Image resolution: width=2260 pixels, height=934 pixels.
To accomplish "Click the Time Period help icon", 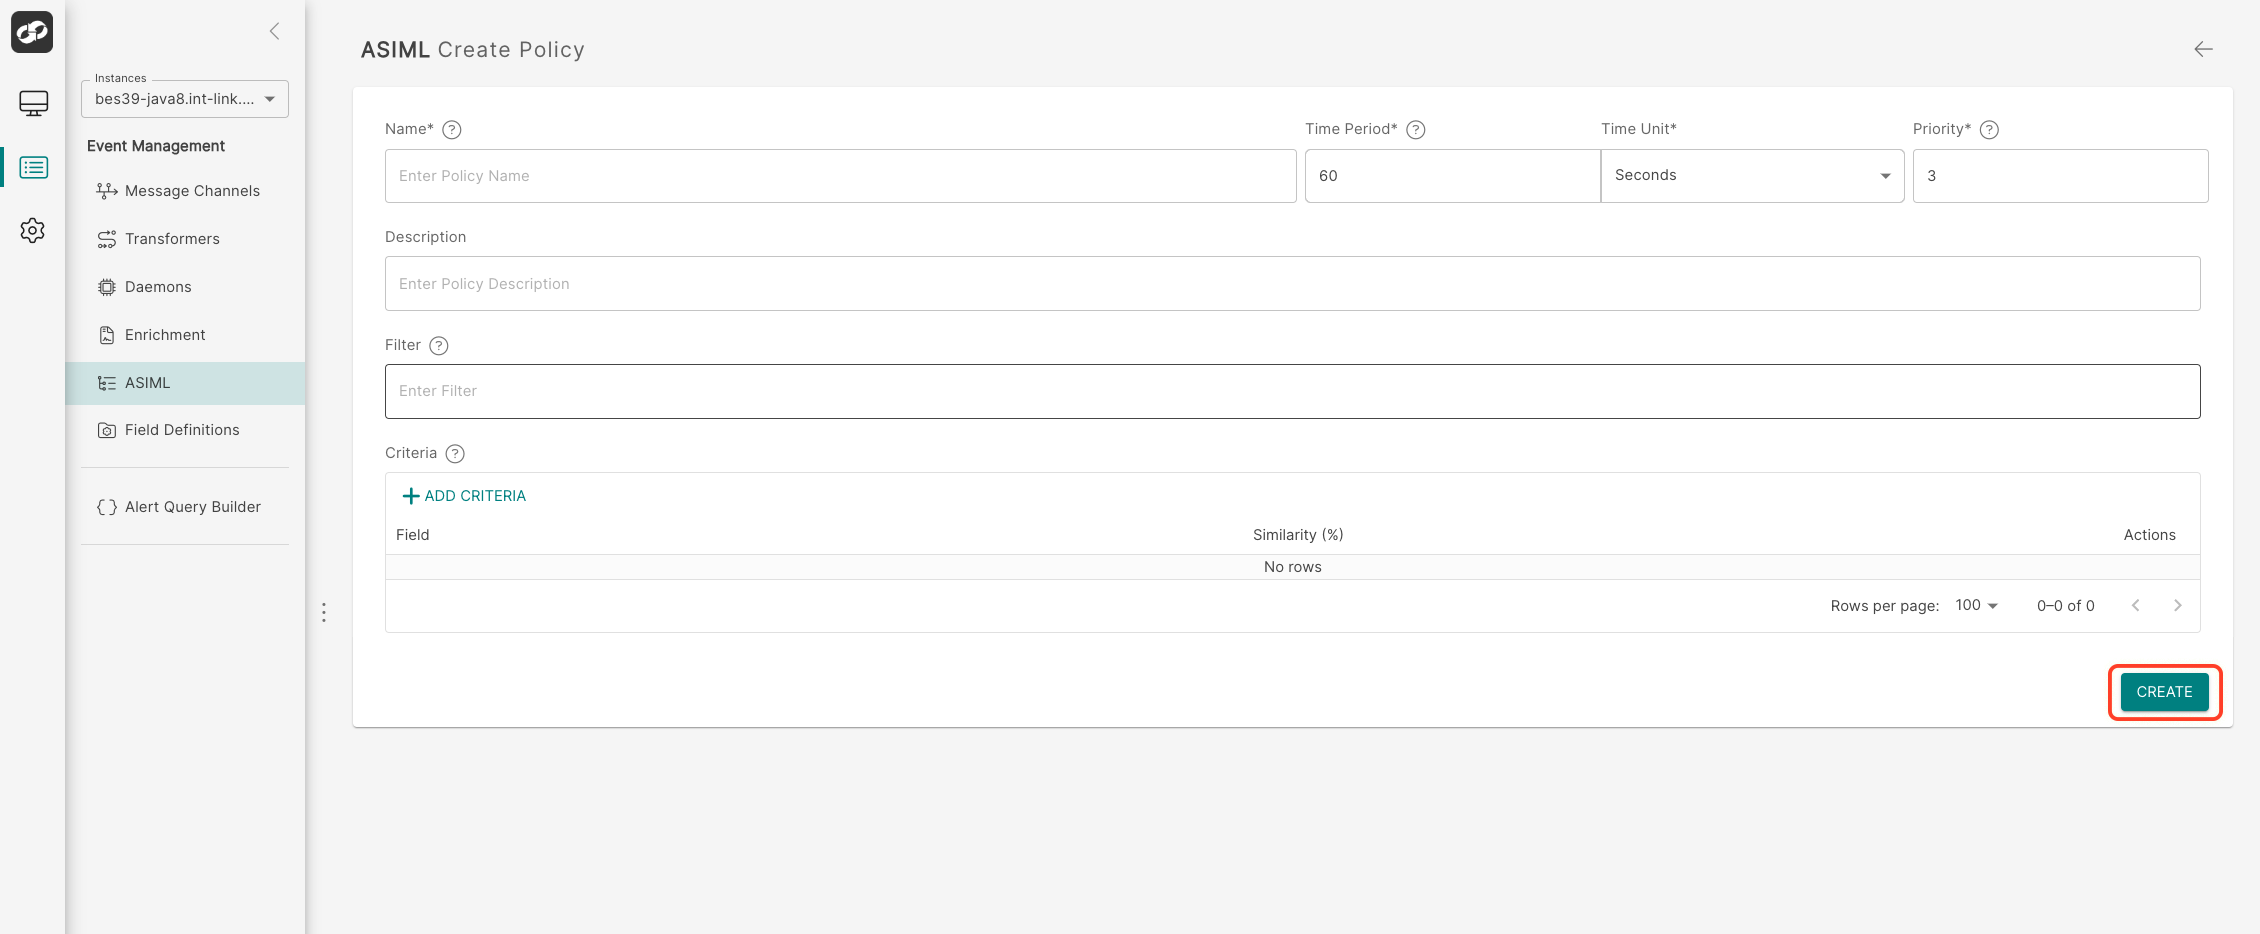I will [1416, 129].
